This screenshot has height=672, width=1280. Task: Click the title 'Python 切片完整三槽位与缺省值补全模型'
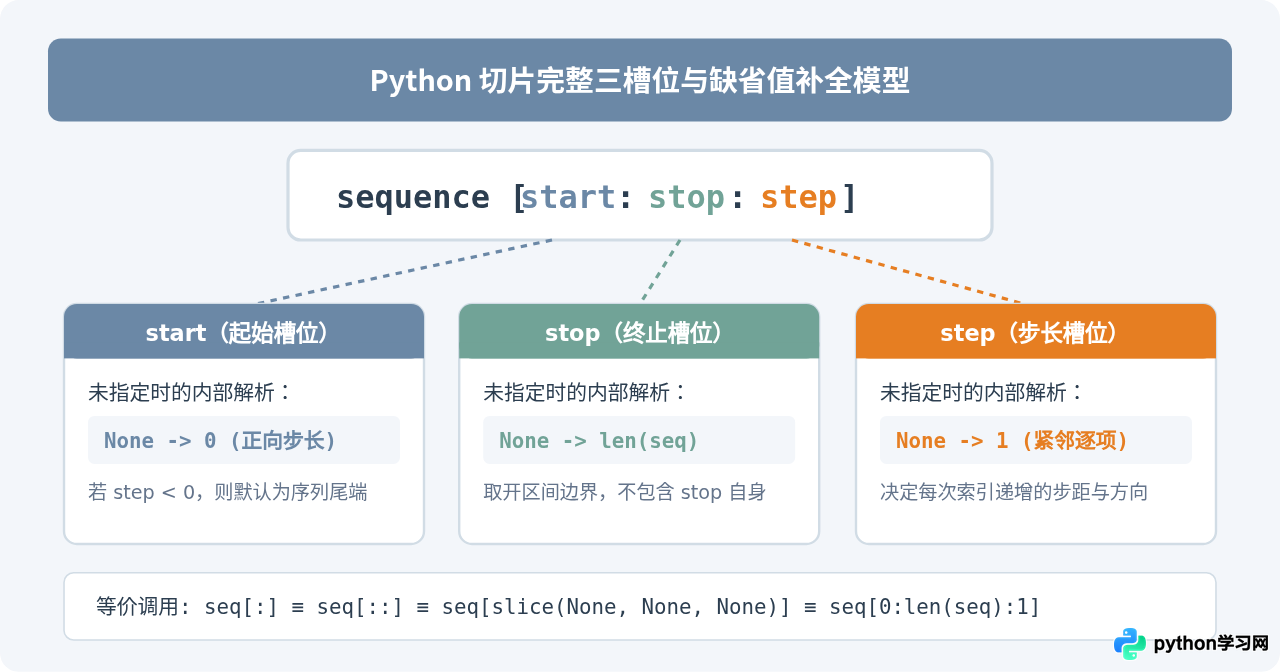pyautogui.click(x=640, y=80)
